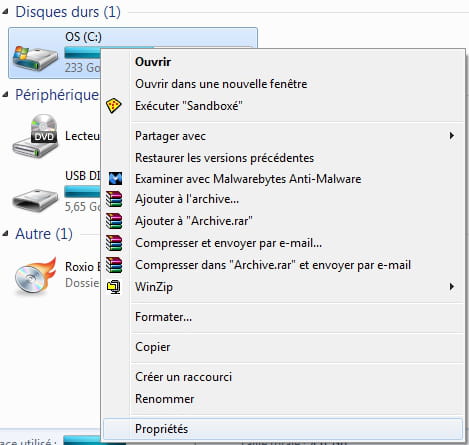Viewport: 469px width, 445px height.
Task: Click the USB disk capacity bar
Action: [82, 192]
